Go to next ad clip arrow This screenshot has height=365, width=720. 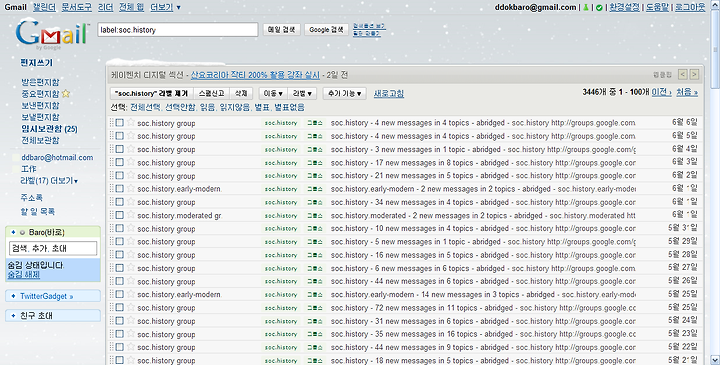tap(694, 74)
